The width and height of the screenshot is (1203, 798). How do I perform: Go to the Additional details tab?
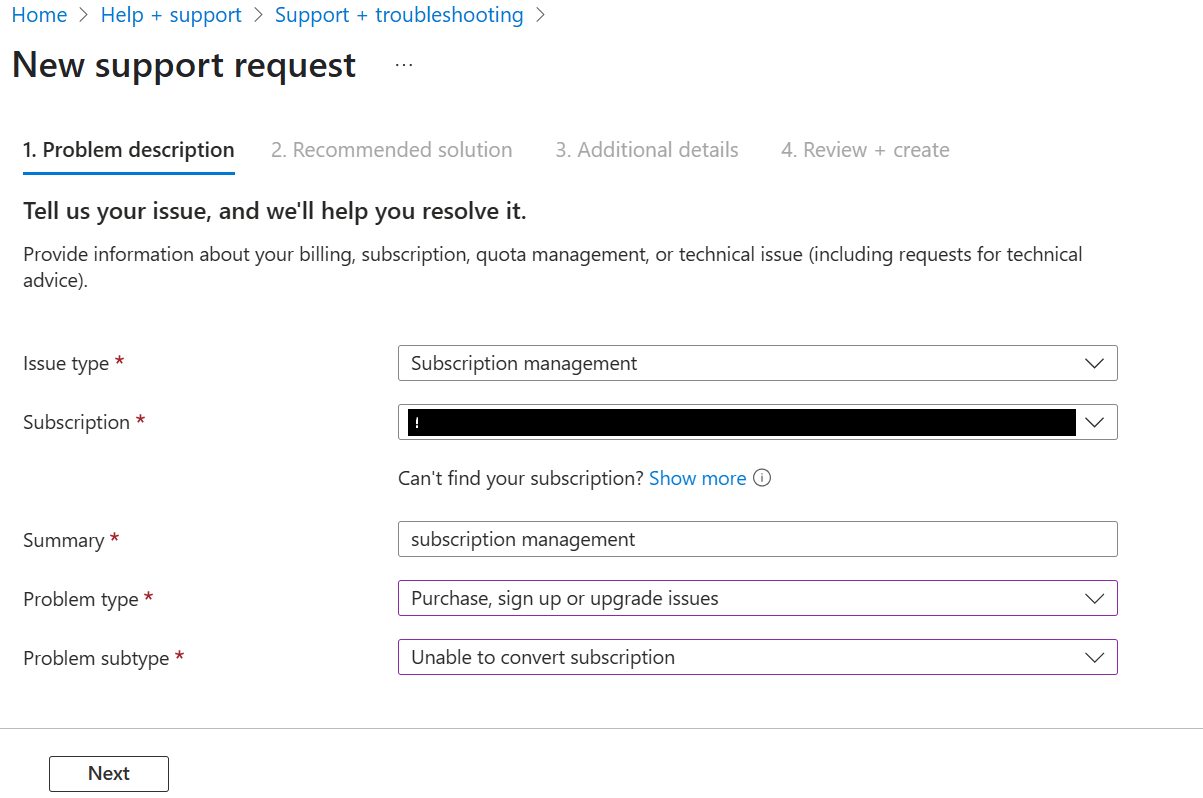[x=647, y=150]
